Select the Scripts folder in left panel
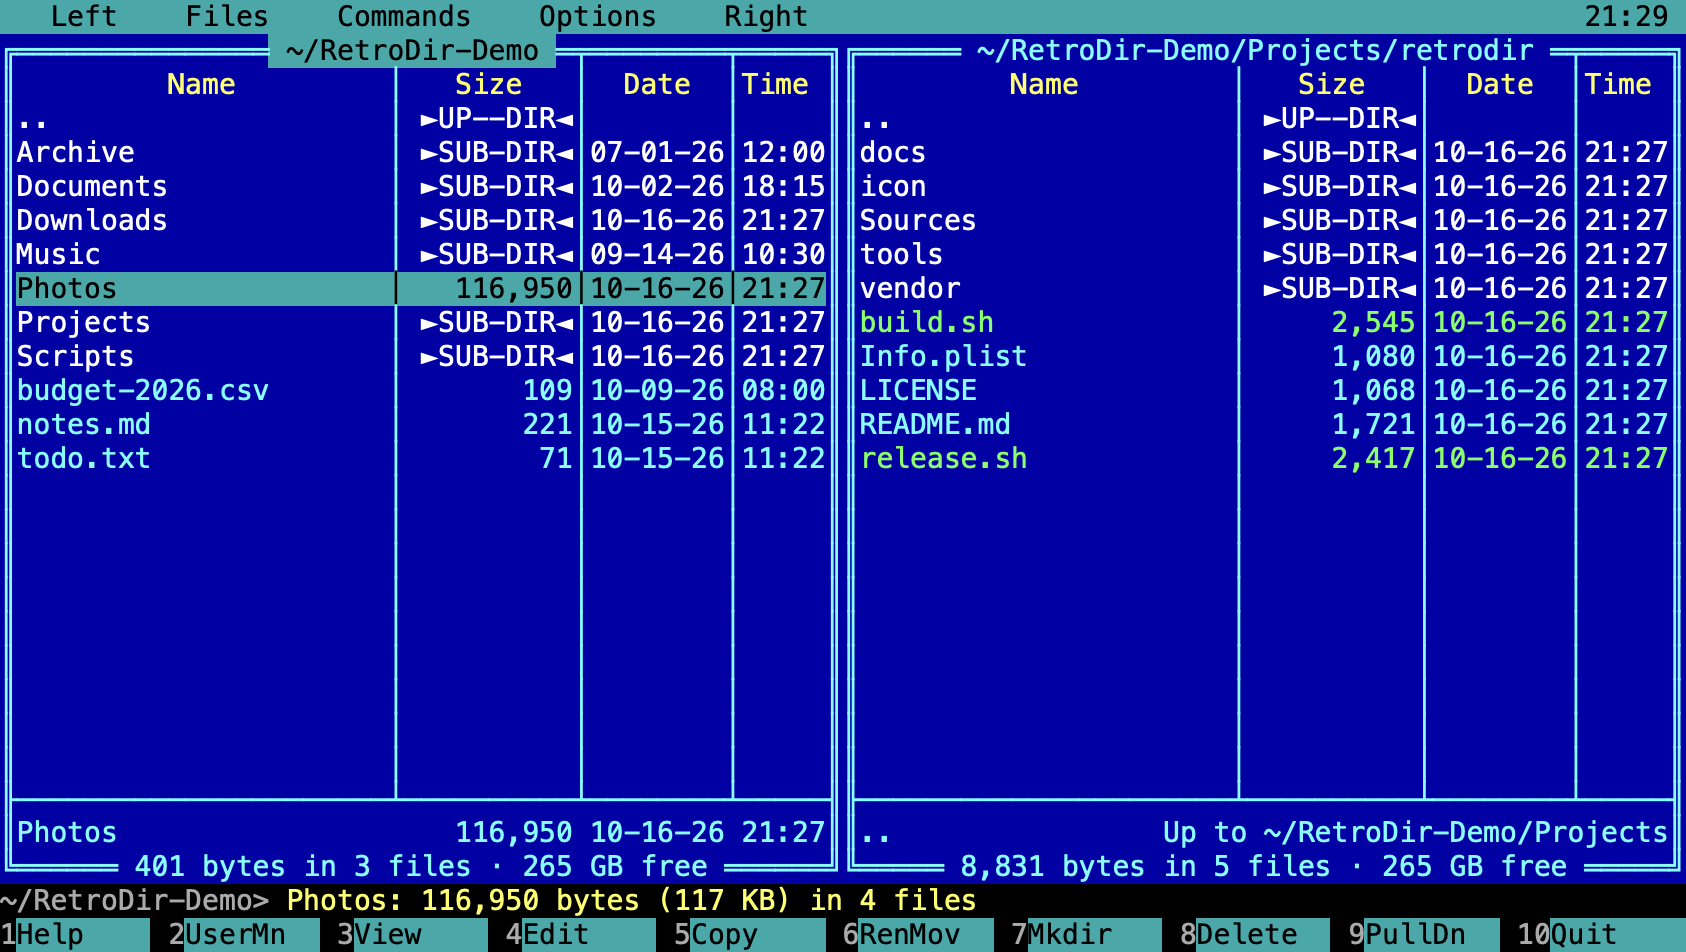Viewport: 1686px width, 952px height. click(421, 356)
